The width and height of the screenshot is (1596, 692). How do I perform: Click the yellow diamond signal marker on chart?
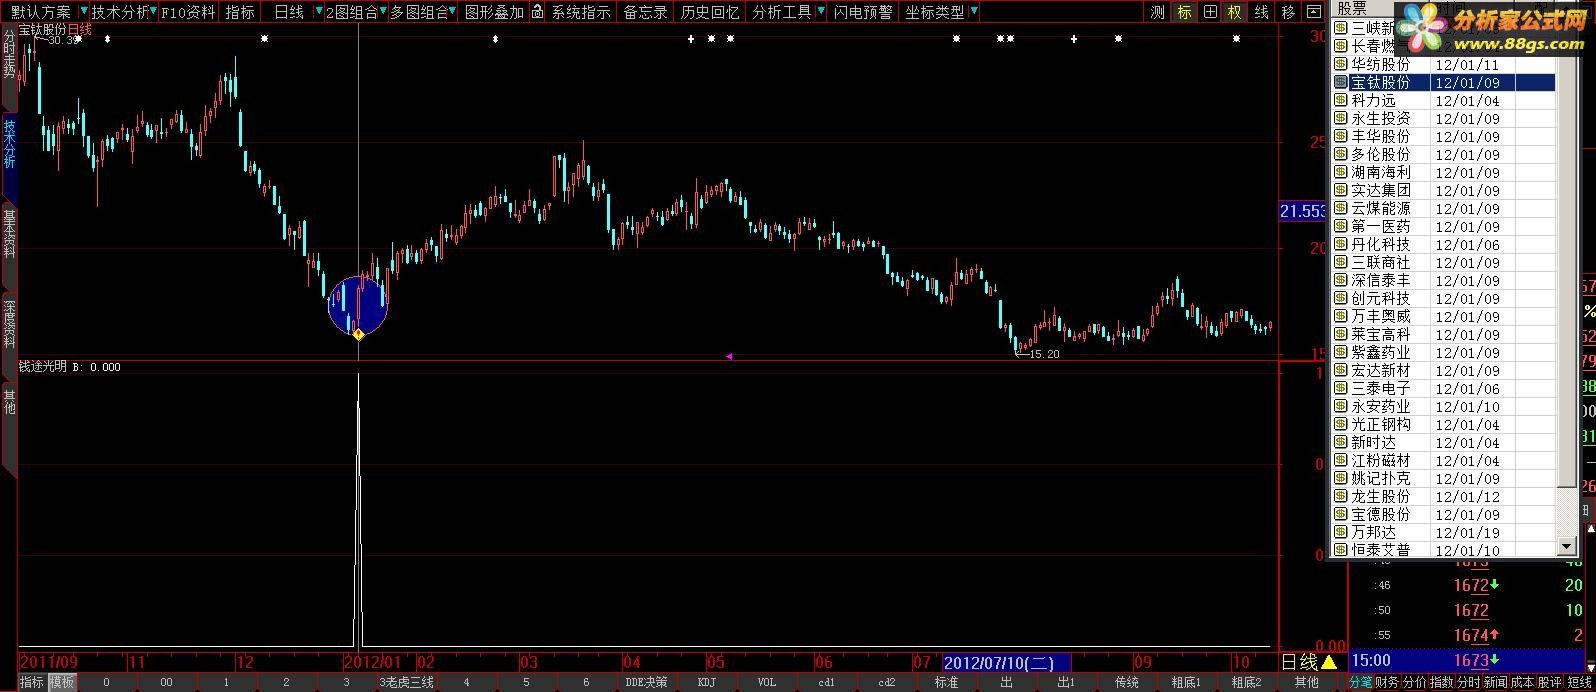[x=358, y=334]
